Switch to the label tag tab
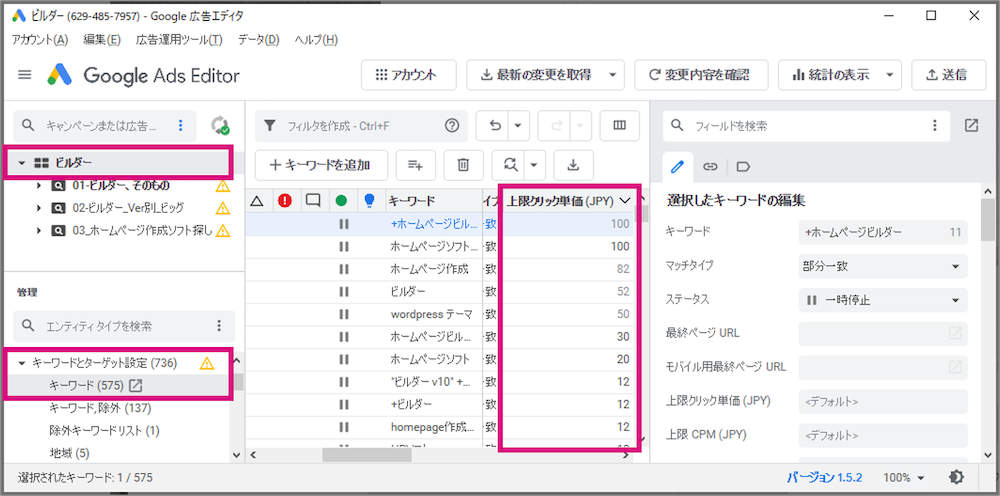 [743, 166]
